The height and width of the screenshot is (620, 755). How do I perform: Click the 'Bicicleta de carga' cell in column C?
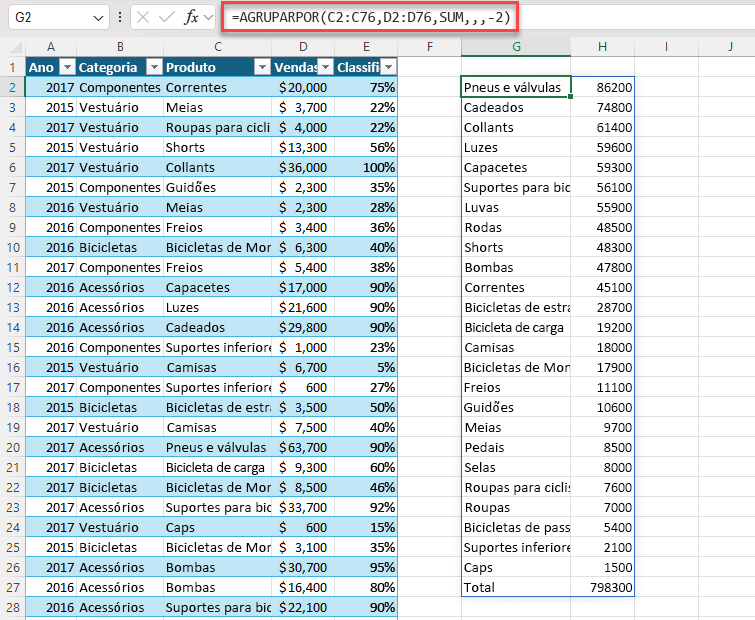pyautogui.click(x=218, y=467)
